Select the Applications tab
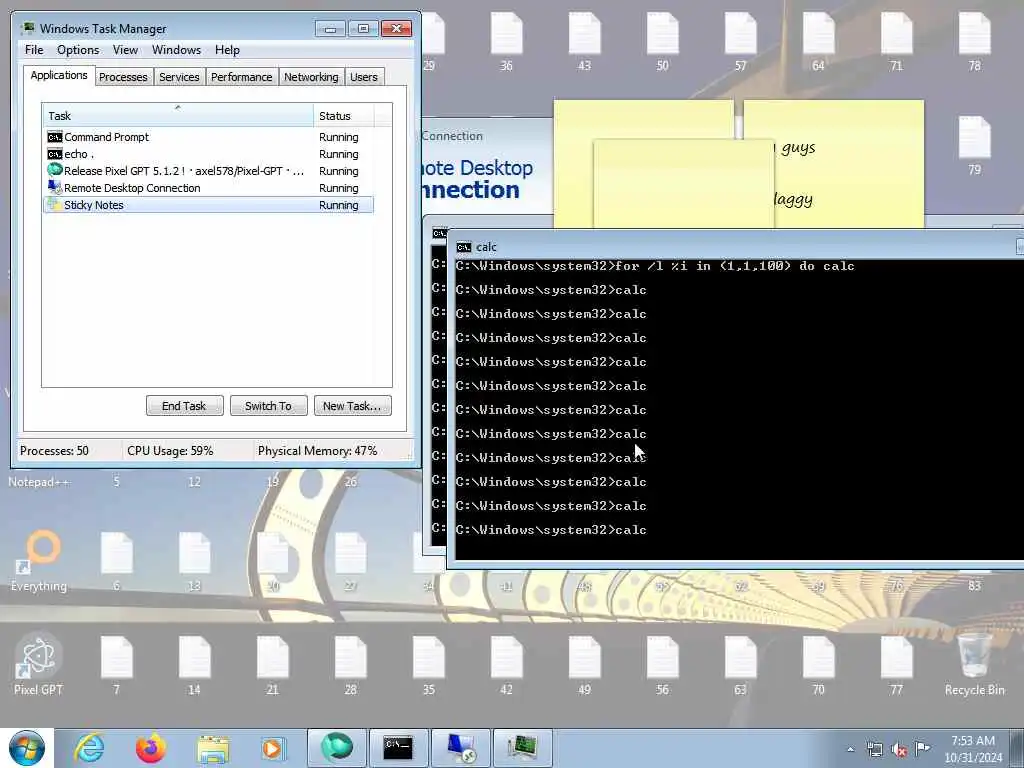The image size is (1024, 768). pyautogui.click(x=59, y=75)
